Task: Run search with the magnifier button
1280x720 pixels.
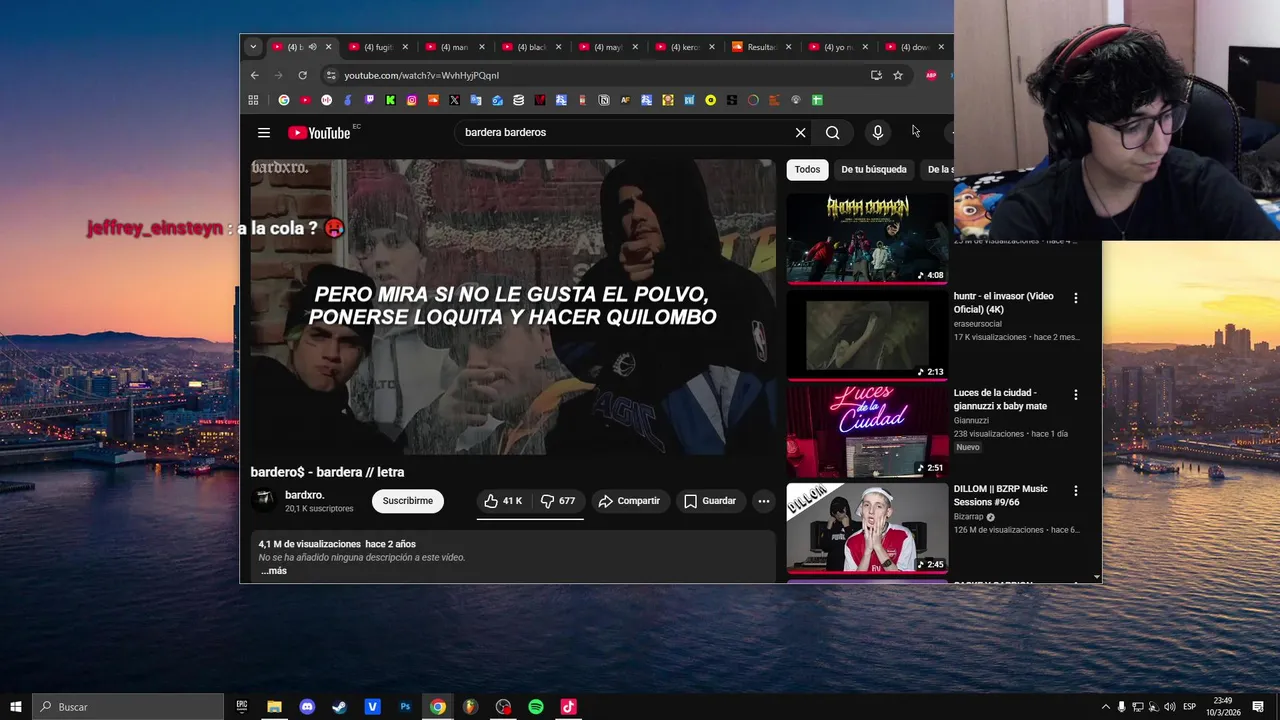Action: (x=832, y=133)
